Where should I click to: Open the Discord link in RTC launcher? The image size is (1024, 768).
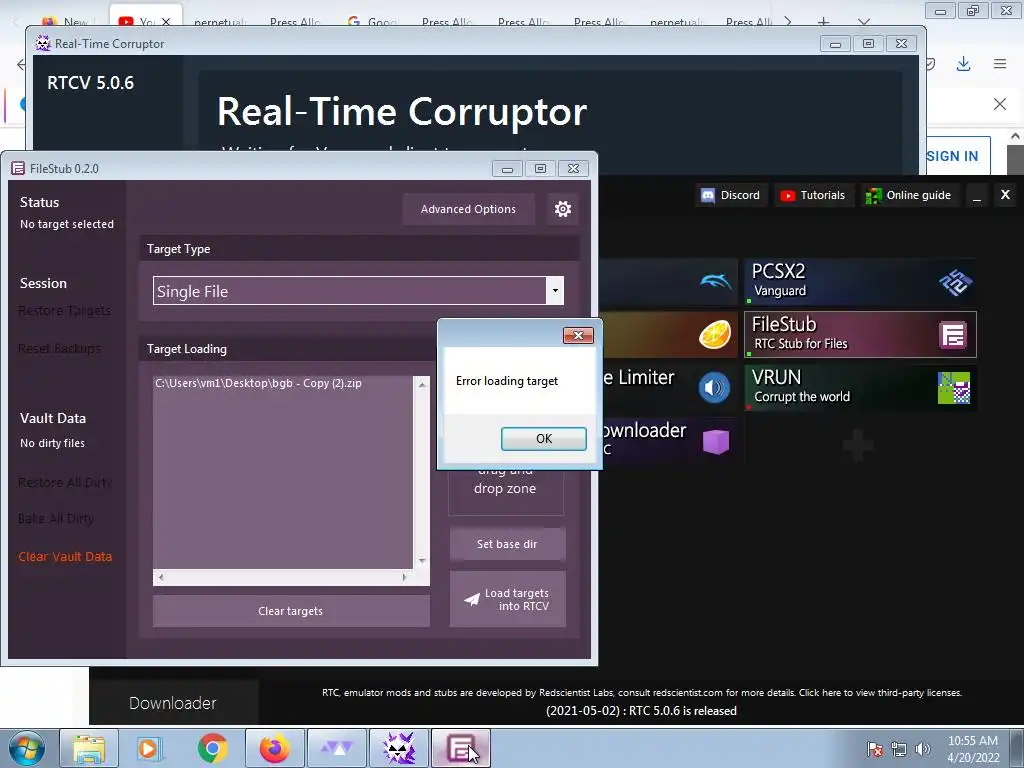tap(730, 195)
